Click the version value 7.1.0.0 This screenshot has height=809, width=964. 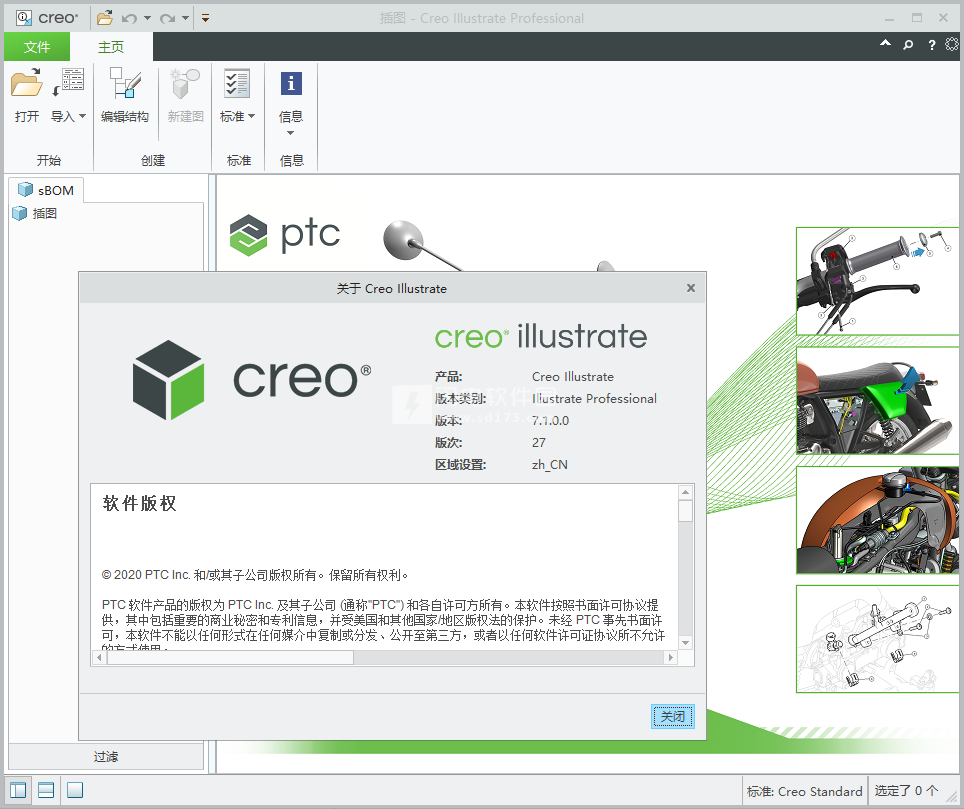coord(550,420)
